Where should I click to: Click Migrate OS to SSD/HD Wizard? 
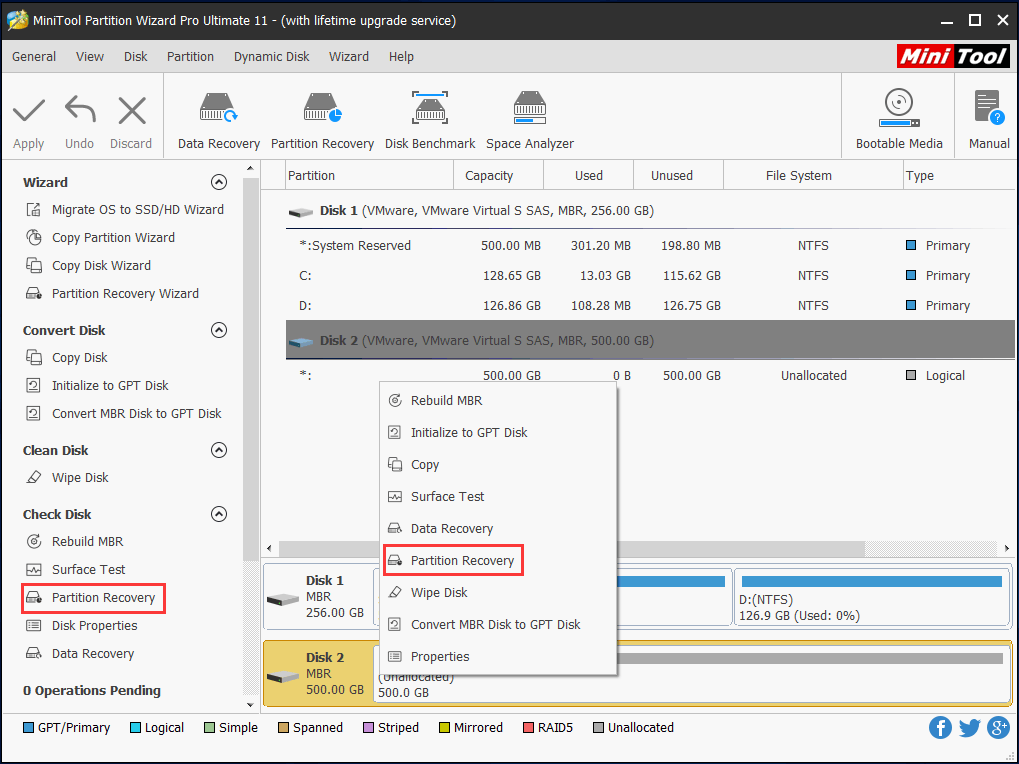tap(137, 210)
